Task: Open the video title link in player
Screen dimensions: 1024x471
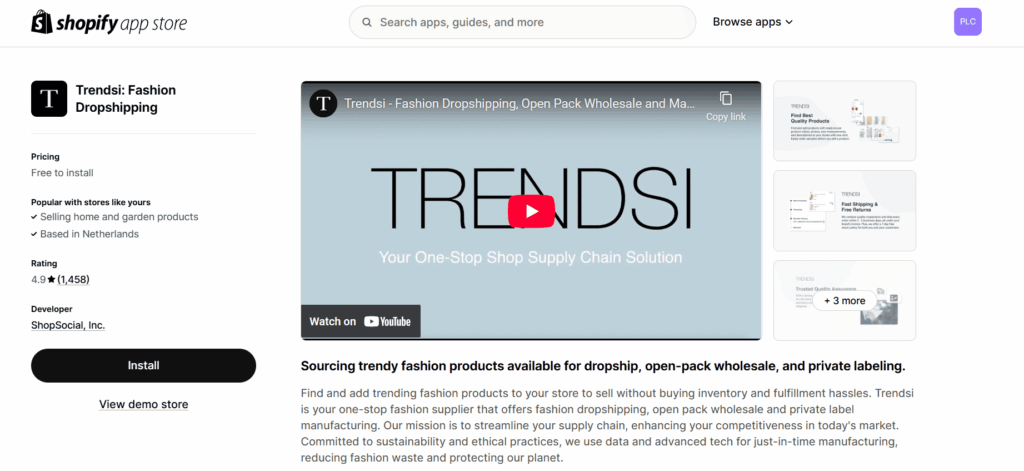Action: [x=519, y=103]
